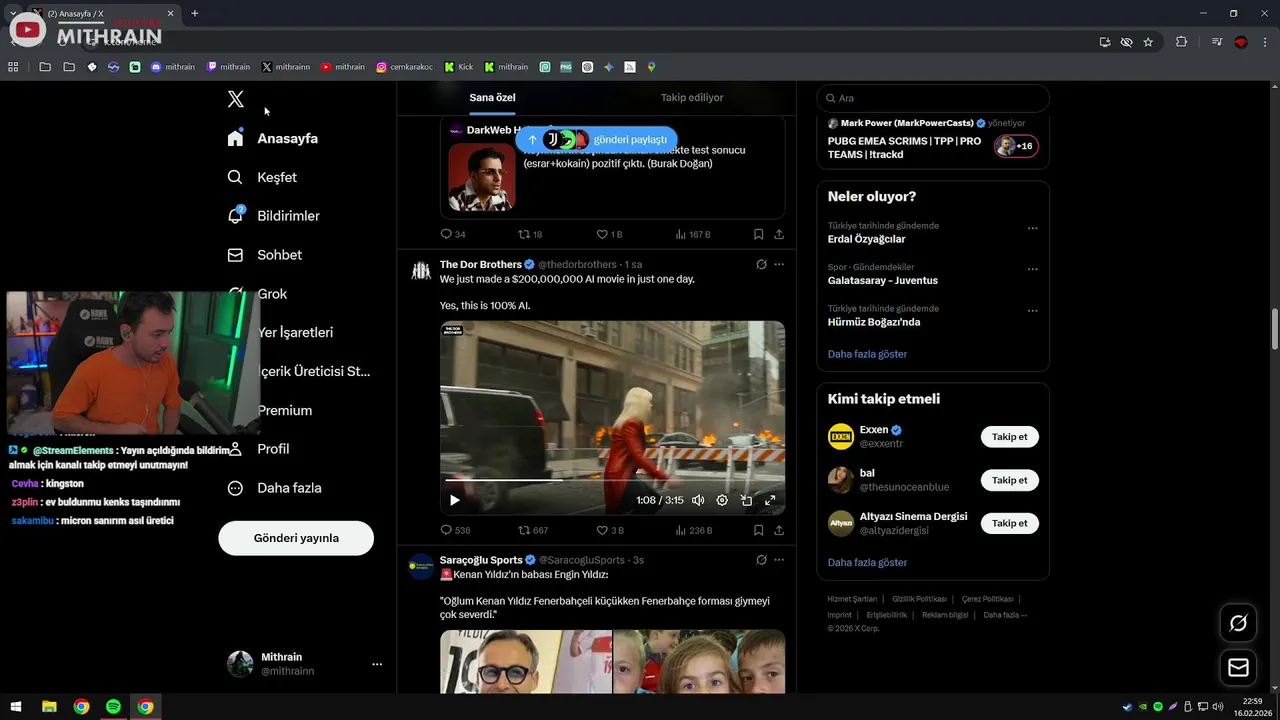The image size is (1280, 720).
Task: Open a new browser tab
Action: [194, 13]
